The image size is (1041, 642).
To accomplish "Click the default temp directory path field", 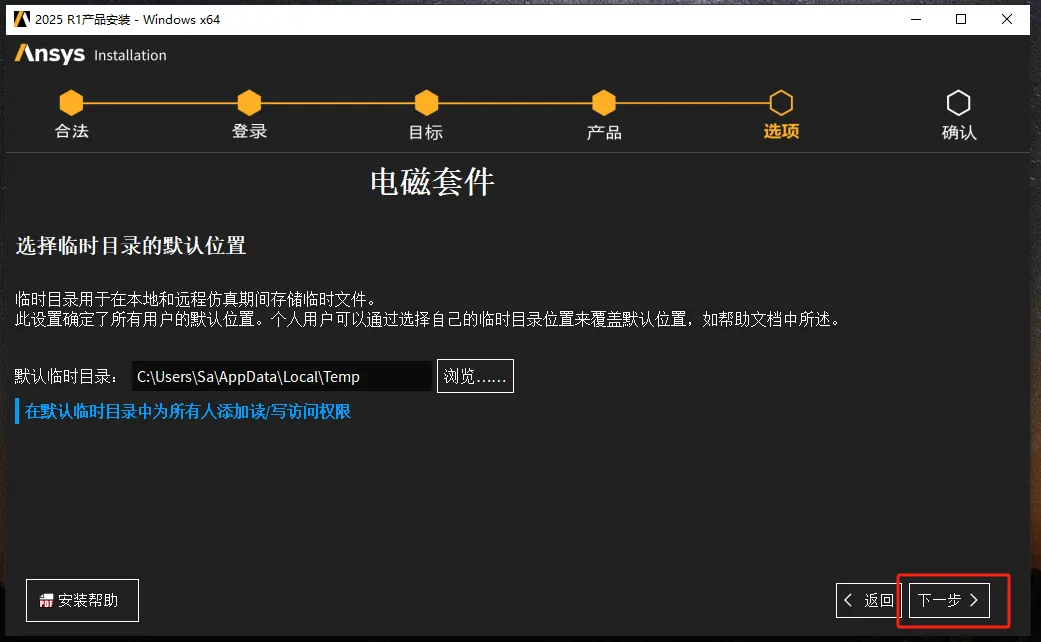I will (282, 376).
